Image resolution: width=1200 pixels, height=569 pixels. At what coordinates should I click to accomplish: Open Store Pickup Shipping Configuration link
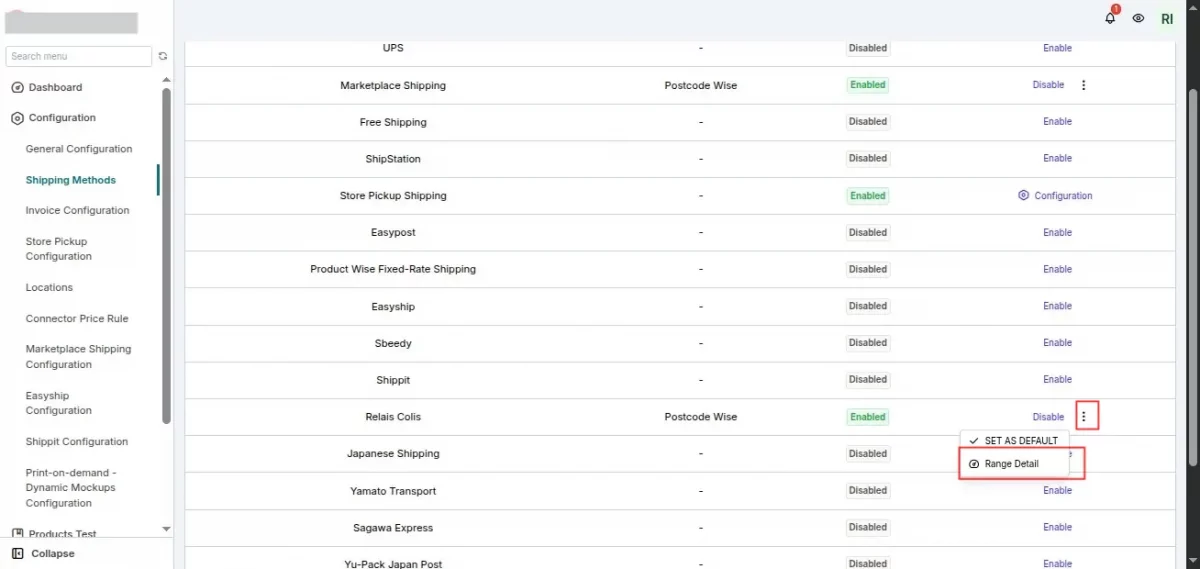[1056, 196]
